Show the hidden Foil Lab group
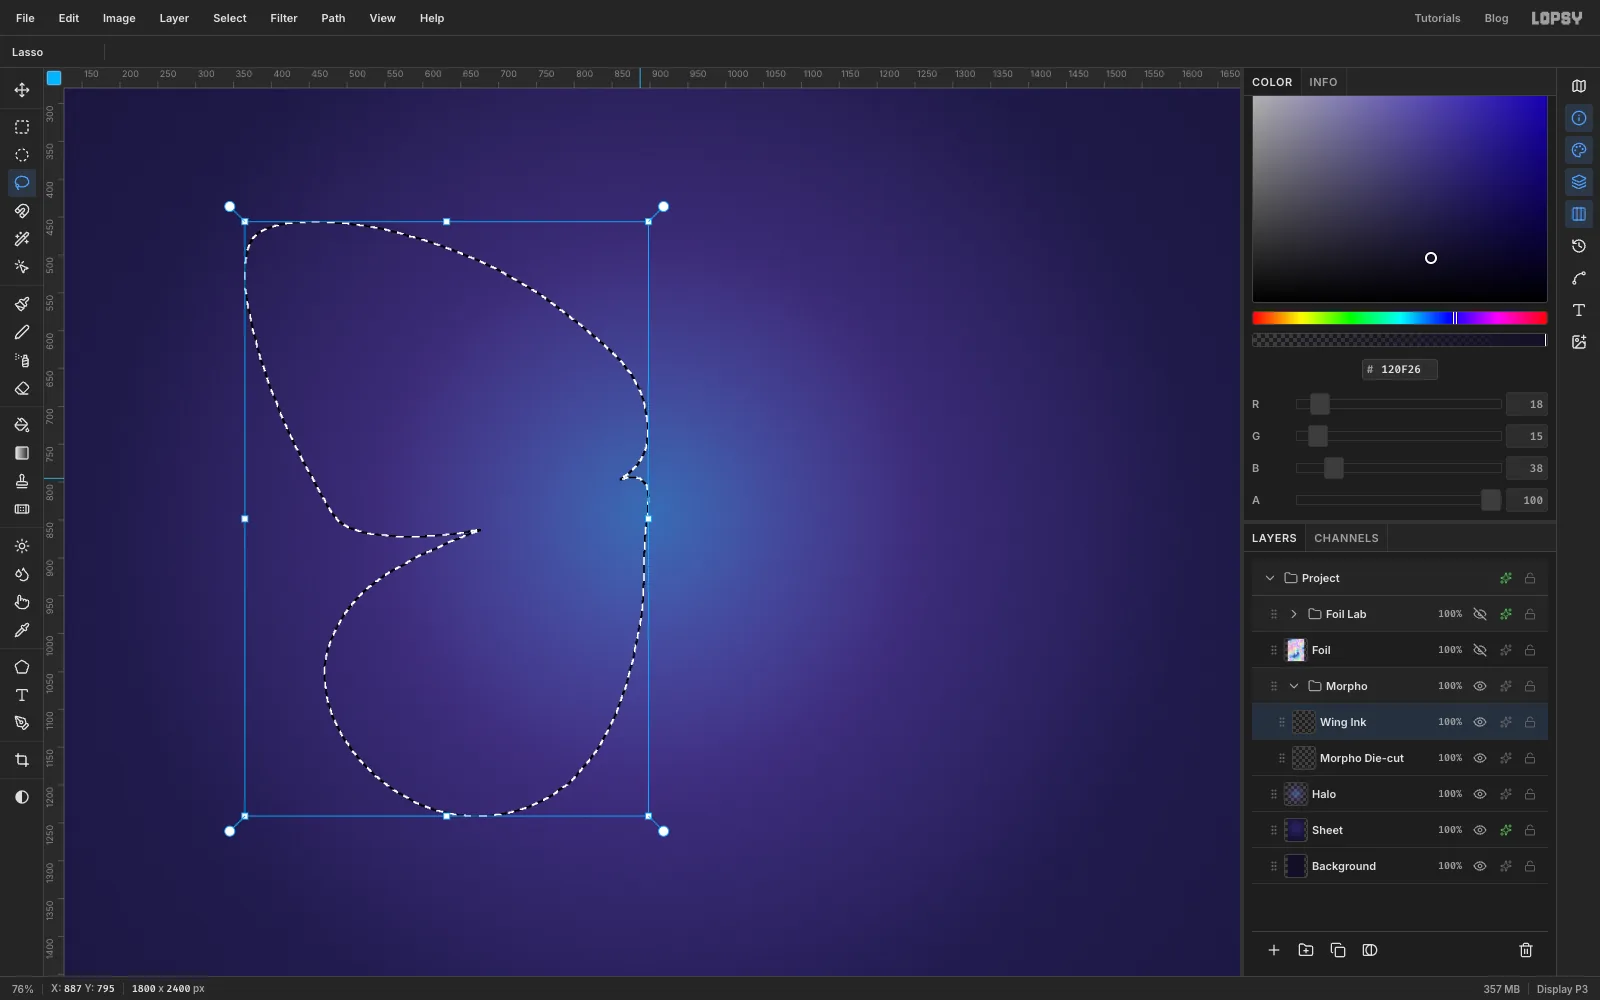Viewport: 1600px width, 1000px height. (1480, 614)
